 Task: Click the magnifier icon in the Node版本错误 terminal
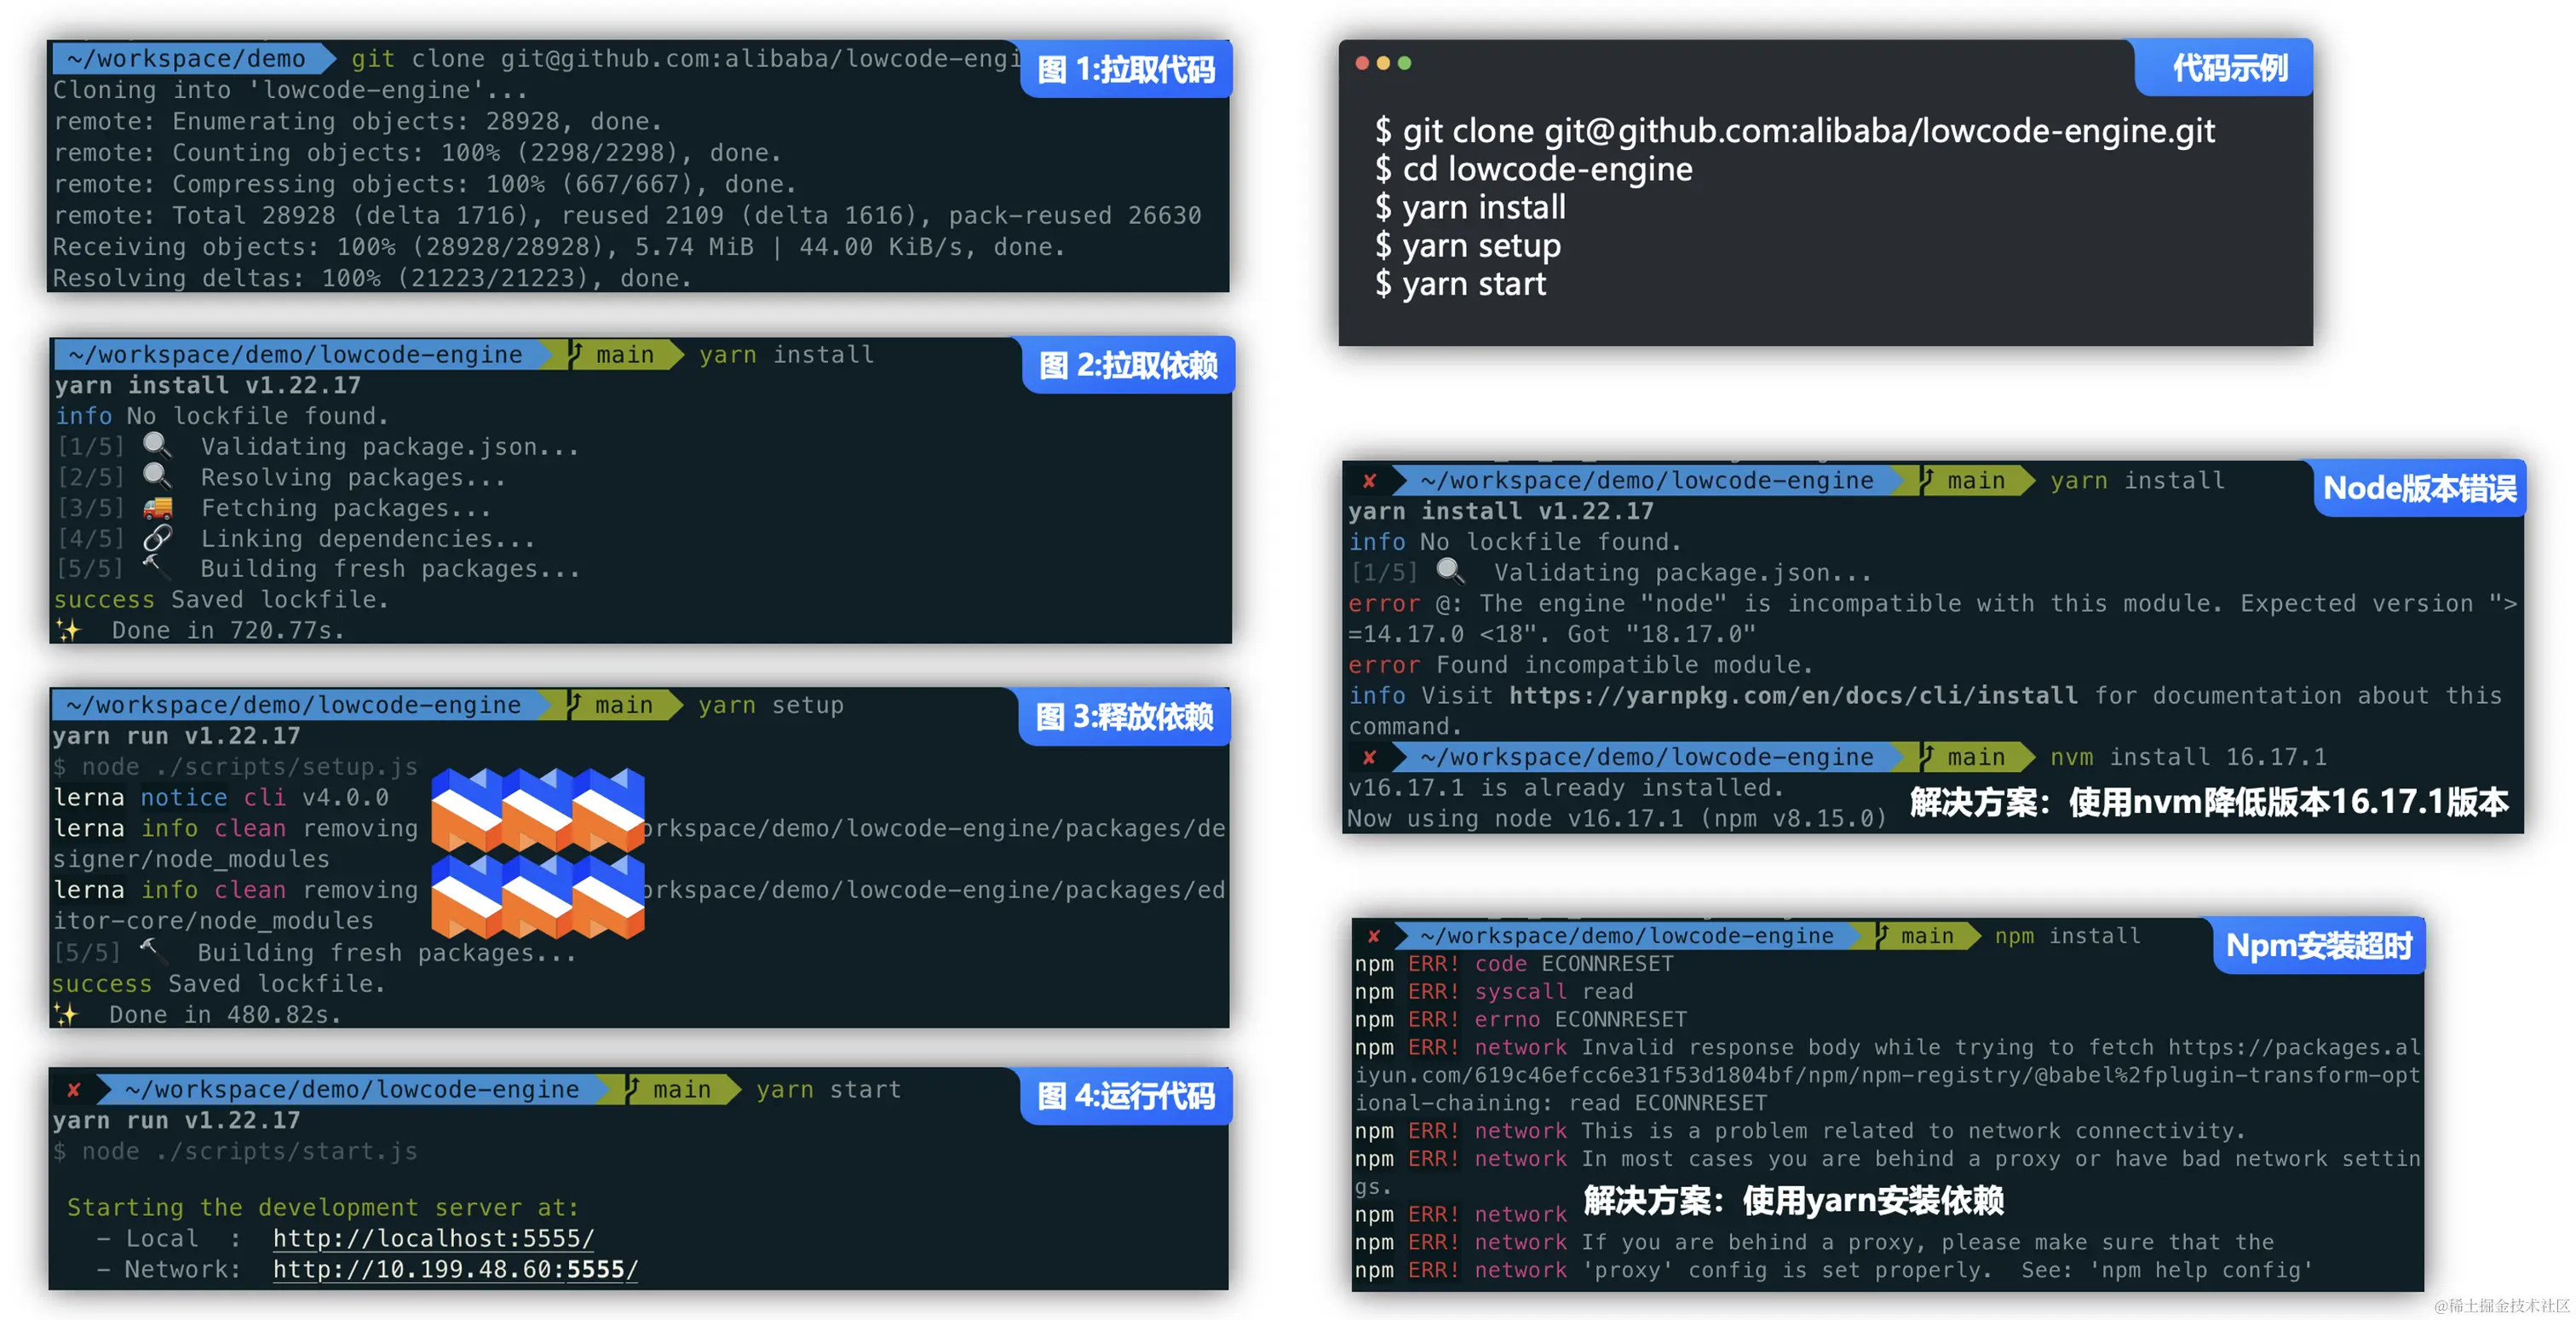pyautogui.click(x=1448, y=571)
